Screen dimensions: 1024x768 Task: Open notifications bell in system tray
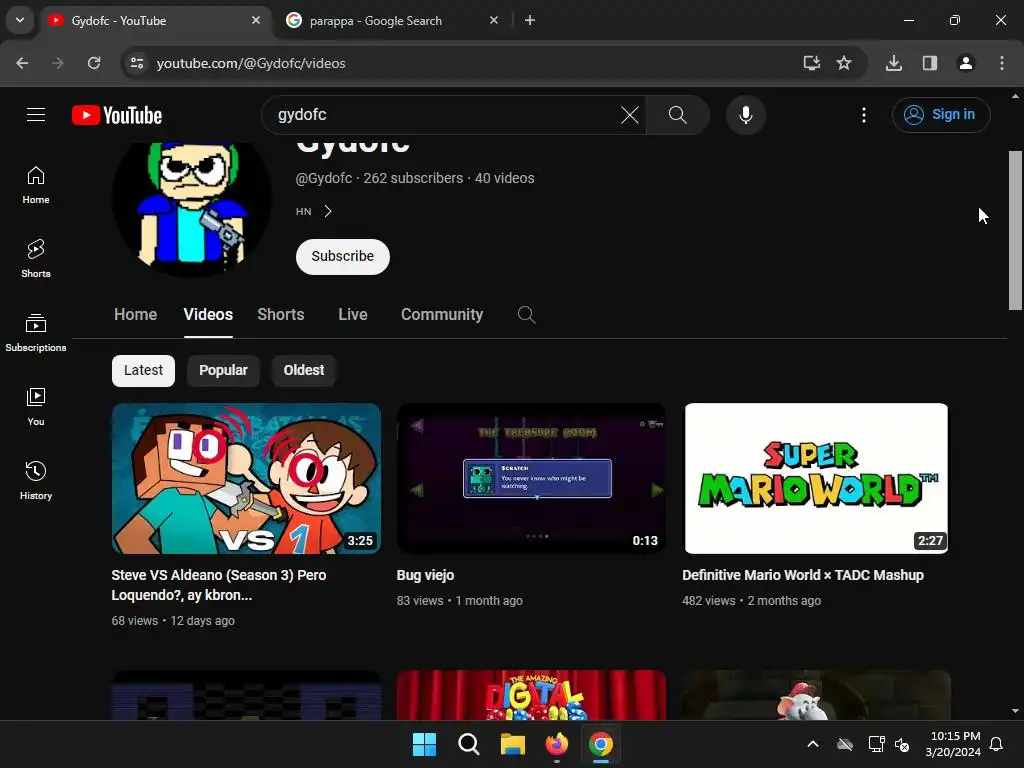(x=997, y=744)
